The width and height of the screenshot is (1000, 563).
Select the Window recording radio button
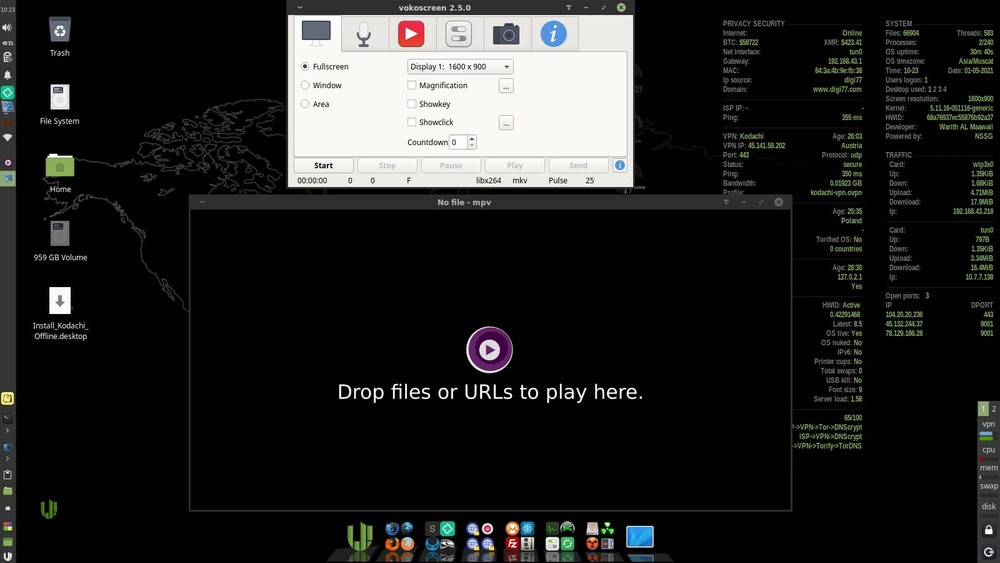point(305,86)
